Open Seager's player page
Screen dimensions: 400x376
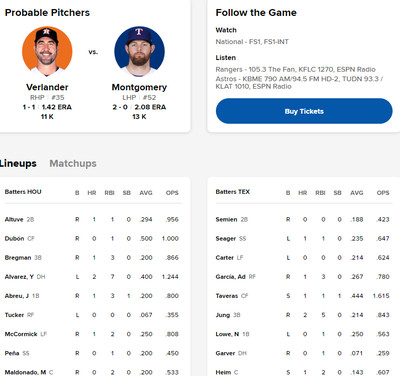click(x=226, y=239)
